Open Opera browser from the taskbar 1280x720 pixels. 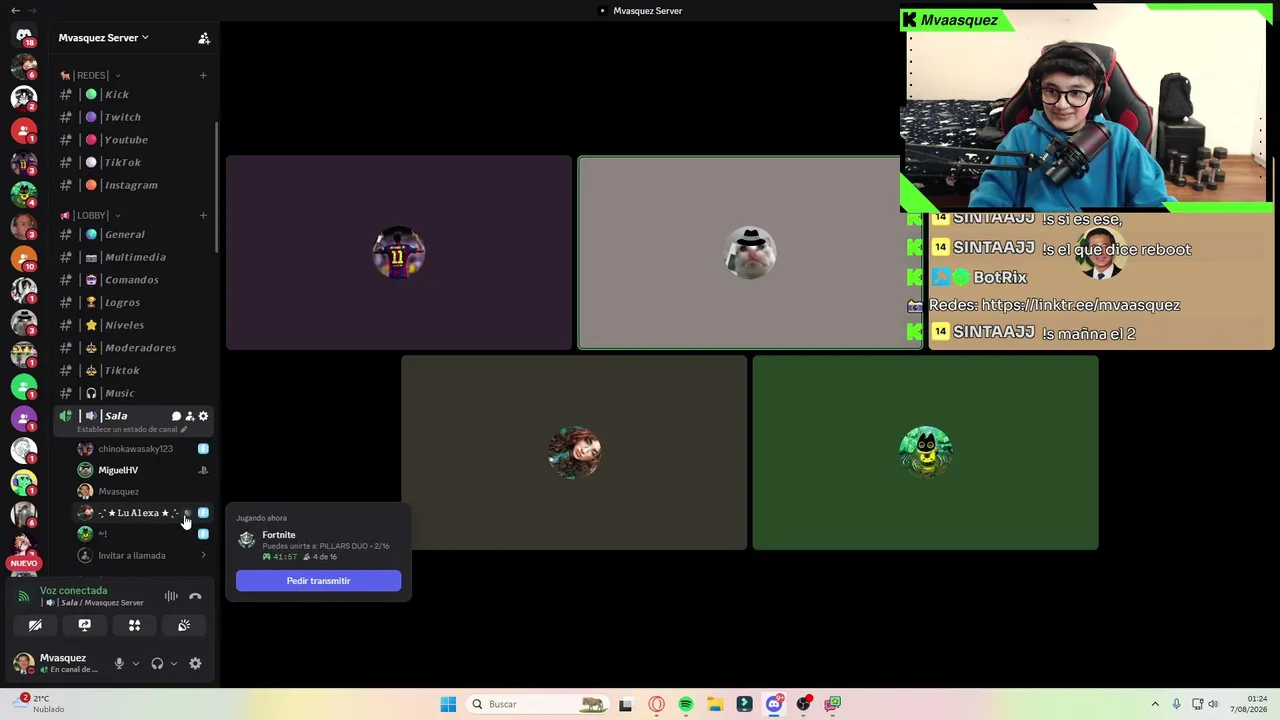point(656,704)
